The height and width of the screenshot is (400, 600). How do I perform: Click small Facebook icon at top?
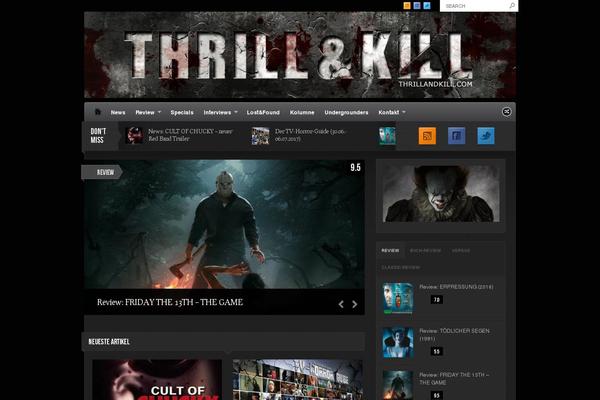click(417, 5)
